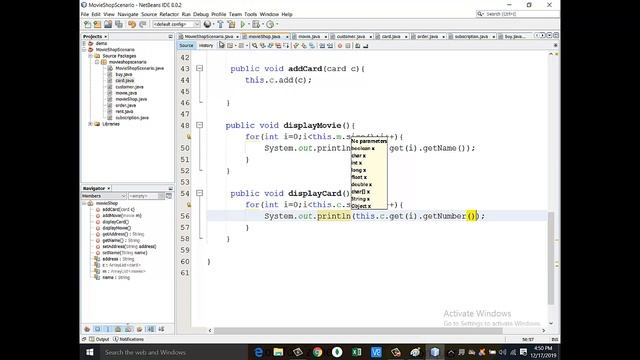Select rent.java in Projects tree
Image resolution: width=640 pixels, height=360 pixels.
point(124,111)
